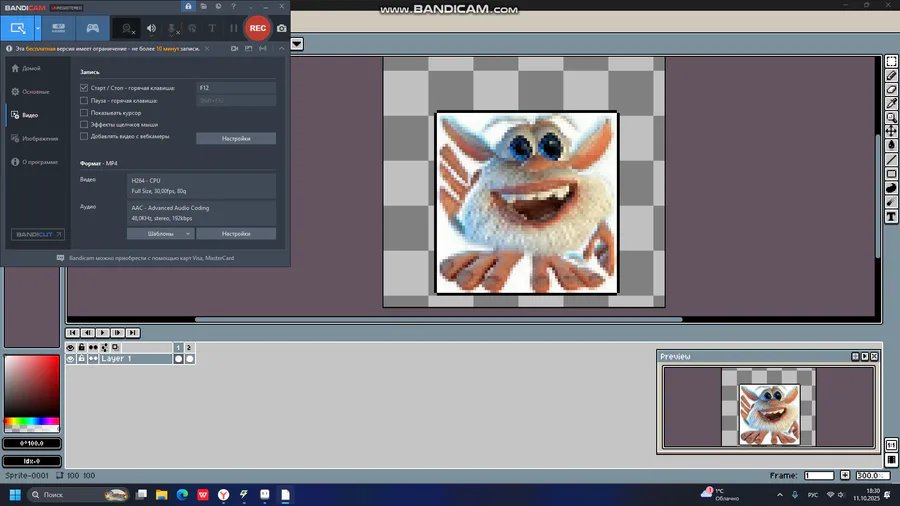Screen dimensions: 900x506
Task: Select the Eraser tool in Aseprite
Action: click(x=891, y=89)
